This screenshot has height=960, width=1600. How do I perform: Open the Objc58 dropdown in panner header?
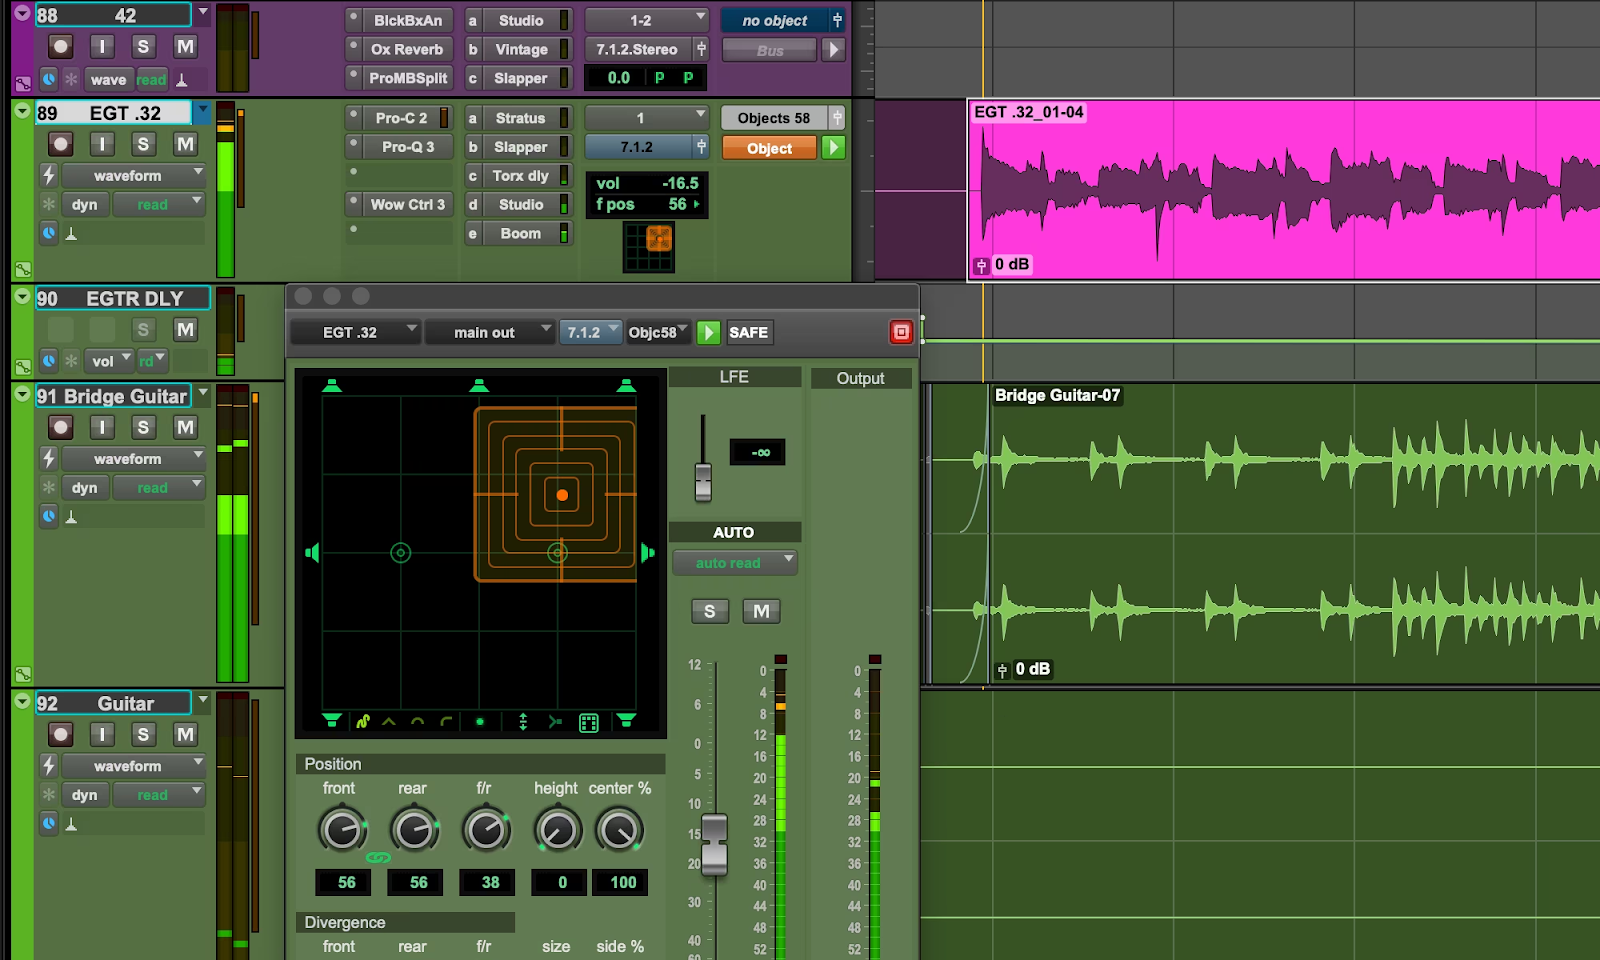click(658, 332)
